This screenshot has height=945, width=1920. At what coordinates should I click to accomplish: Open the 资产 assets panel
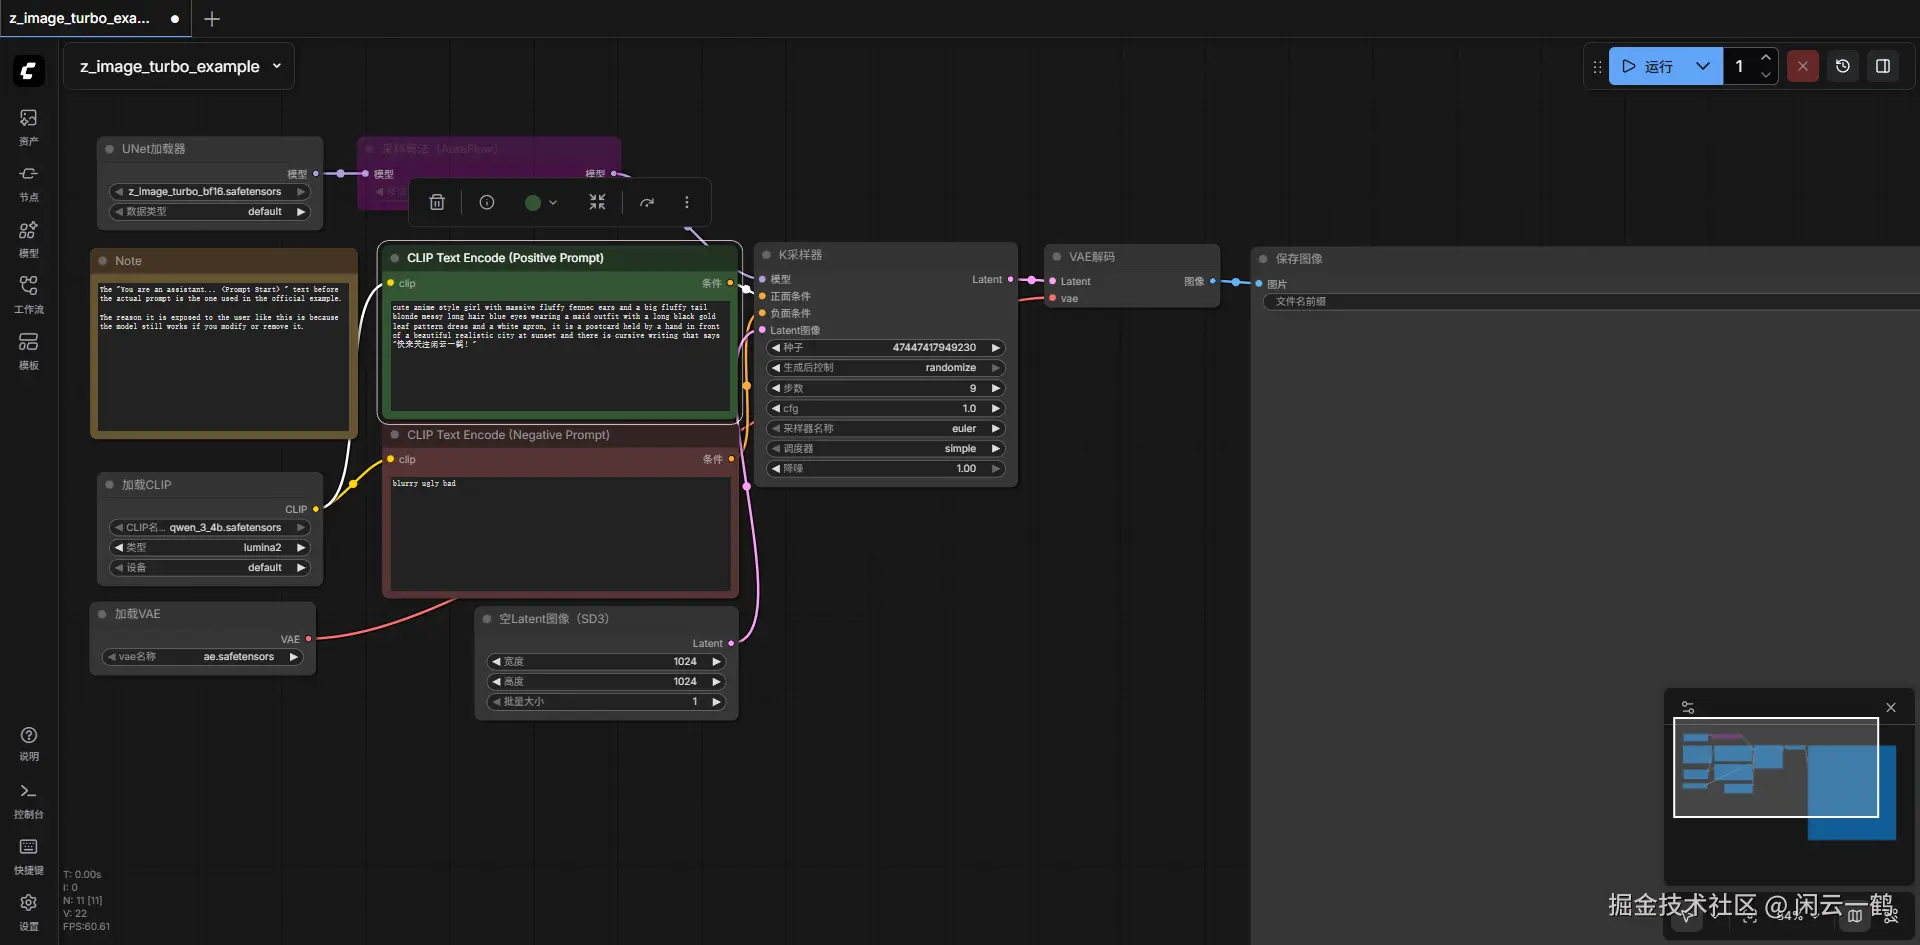tap(29, 126)
